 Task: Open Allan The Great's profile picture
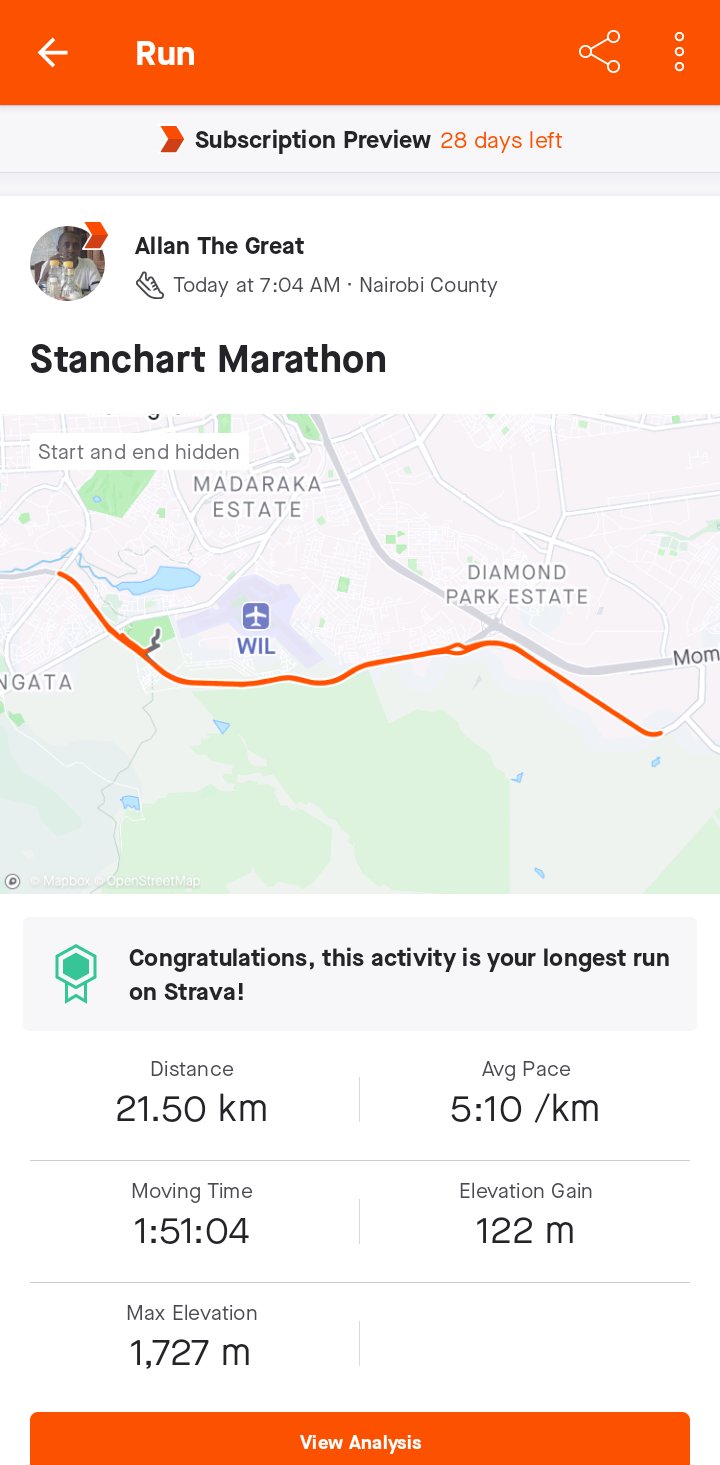click(x=67, y=264)
